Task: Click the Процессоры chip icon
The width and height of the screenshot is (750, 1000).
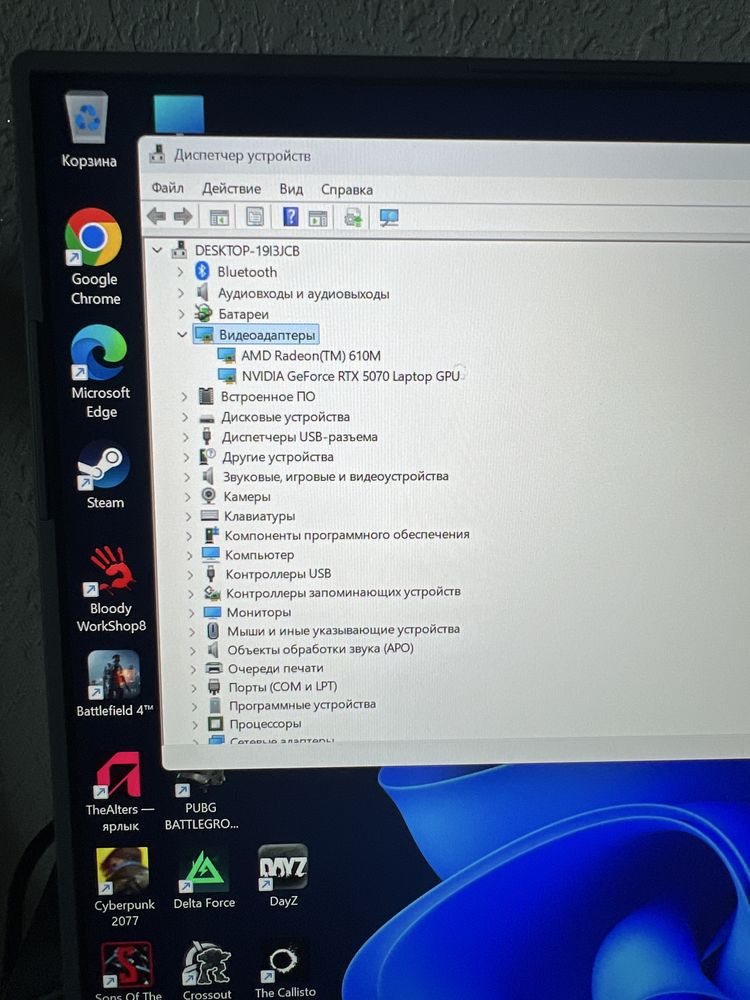Action: 216,723
